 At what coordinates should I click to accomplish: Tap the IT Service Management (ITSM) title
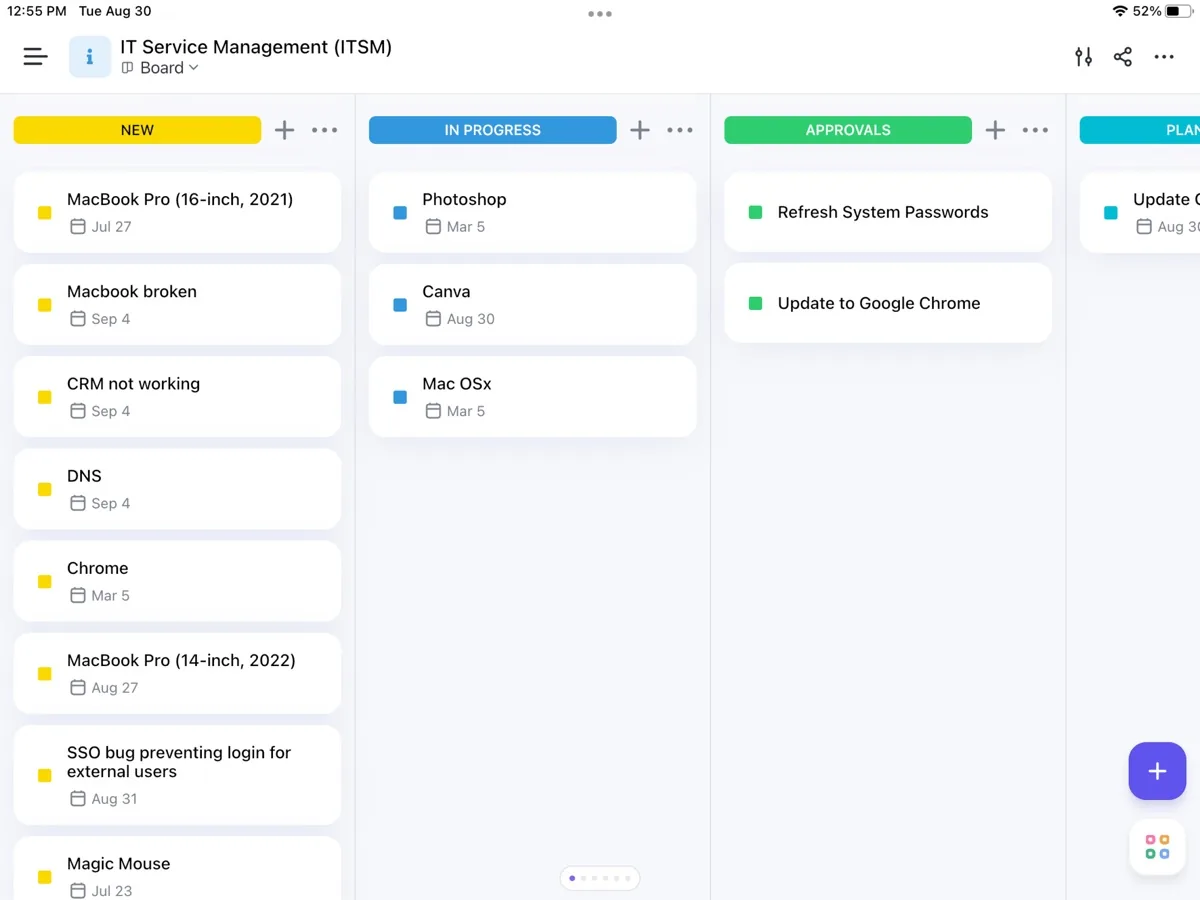pos(256,47)
